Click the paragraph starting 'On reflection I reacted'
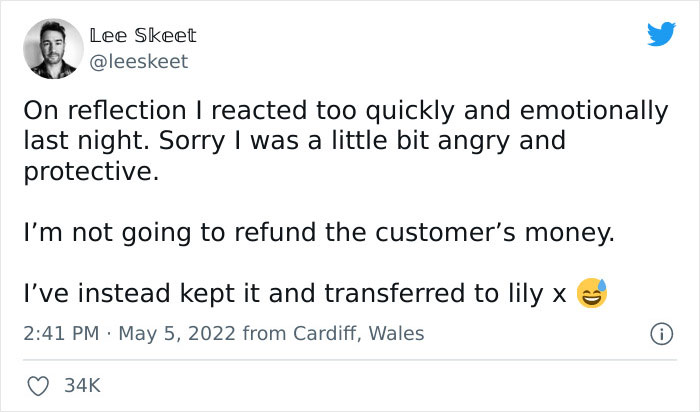 [346, 141]
